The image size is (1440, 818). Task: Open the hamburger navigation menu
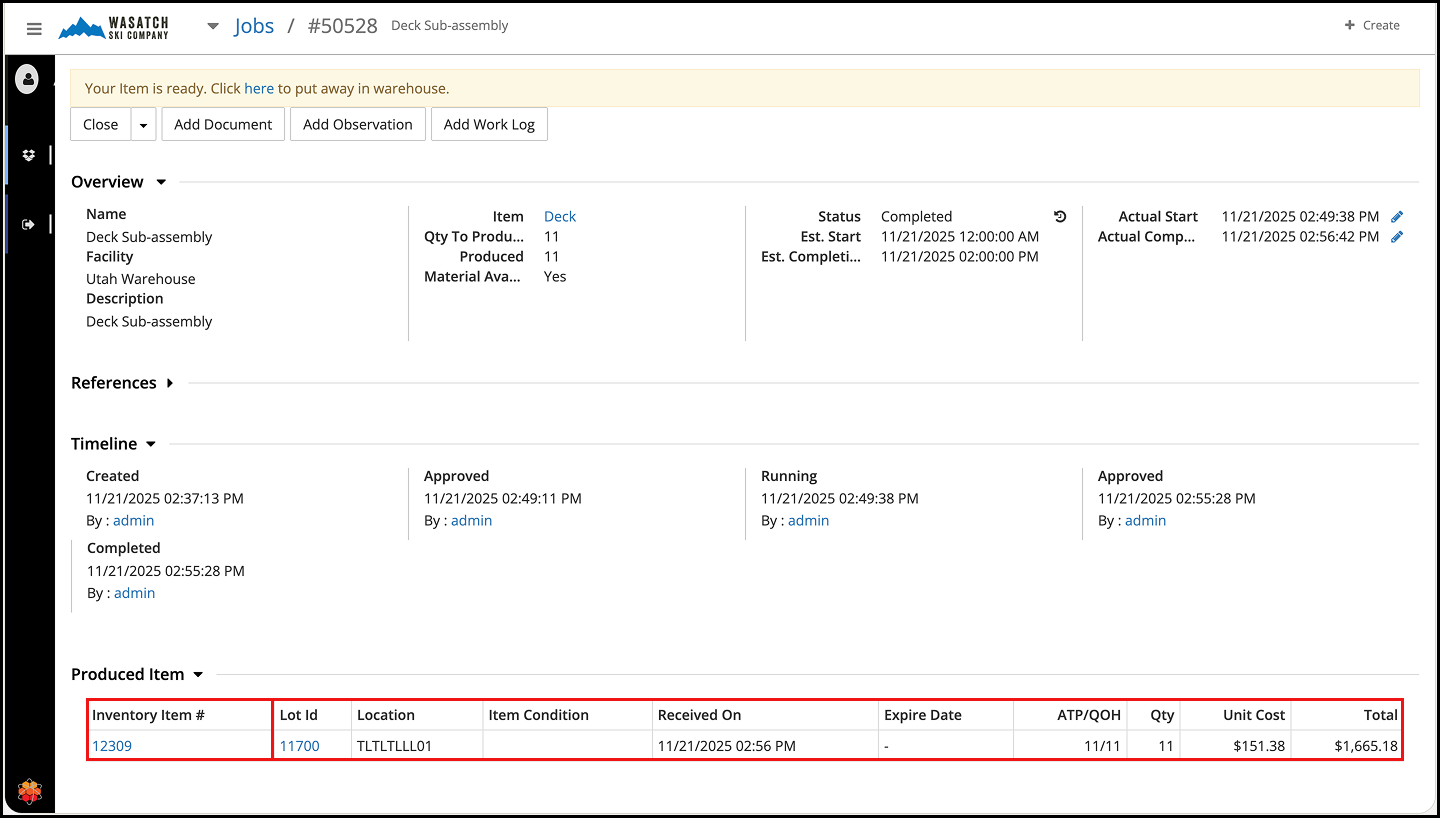coord(34,29)
